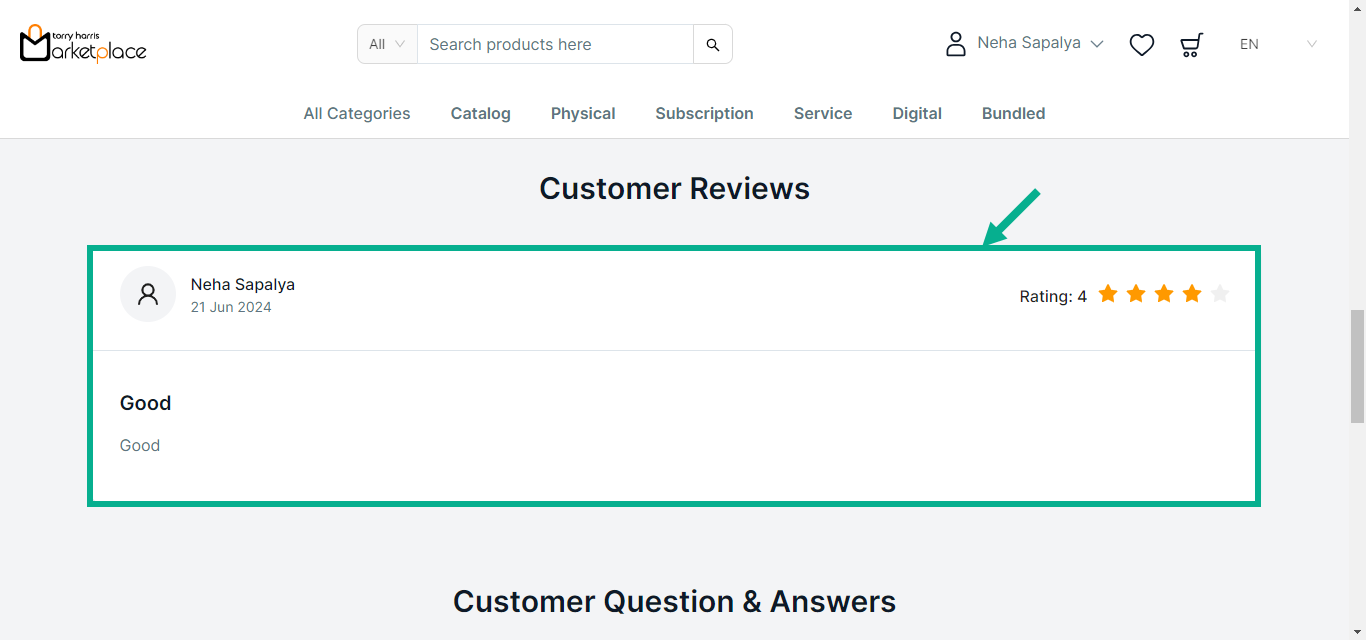The width and height of the screenshot is (1366, 640).
Task: Click the first rating star
Action: [x=1108, y=294]
